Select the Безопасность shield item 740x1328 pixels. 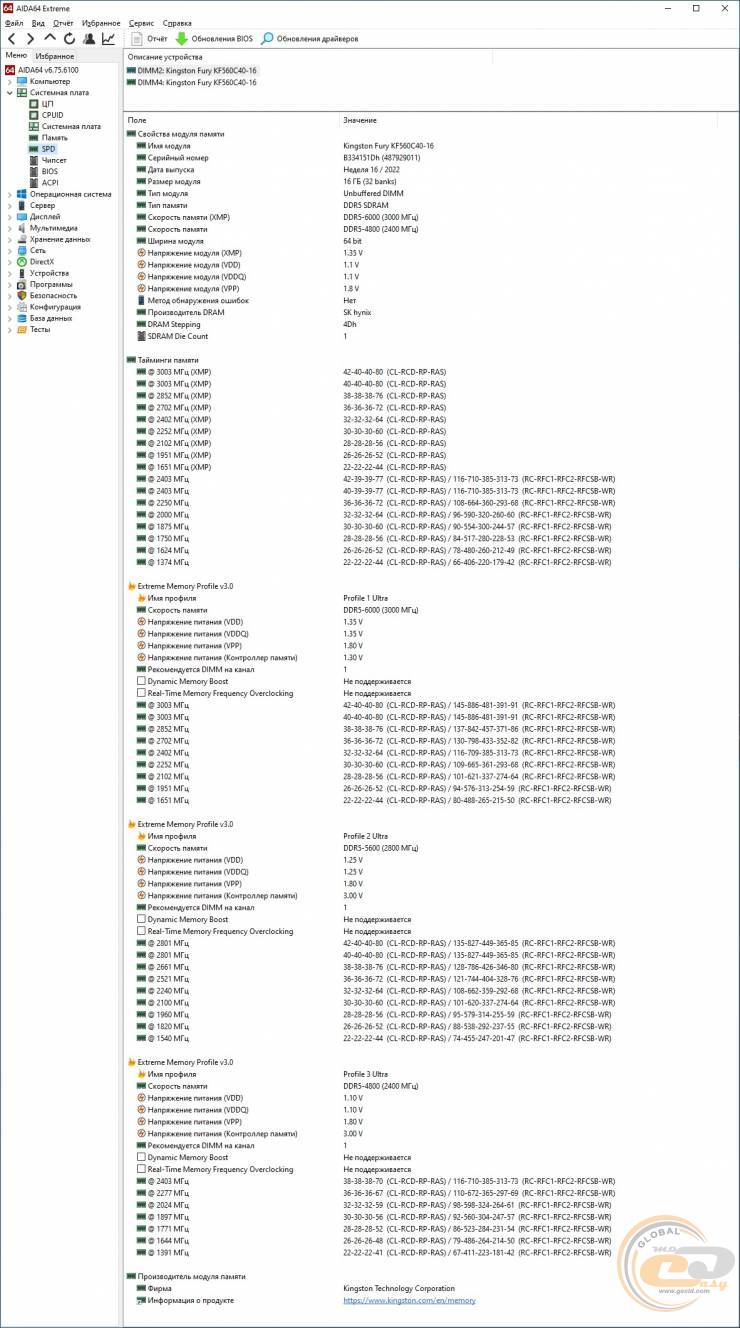click(x=46, y=296)
